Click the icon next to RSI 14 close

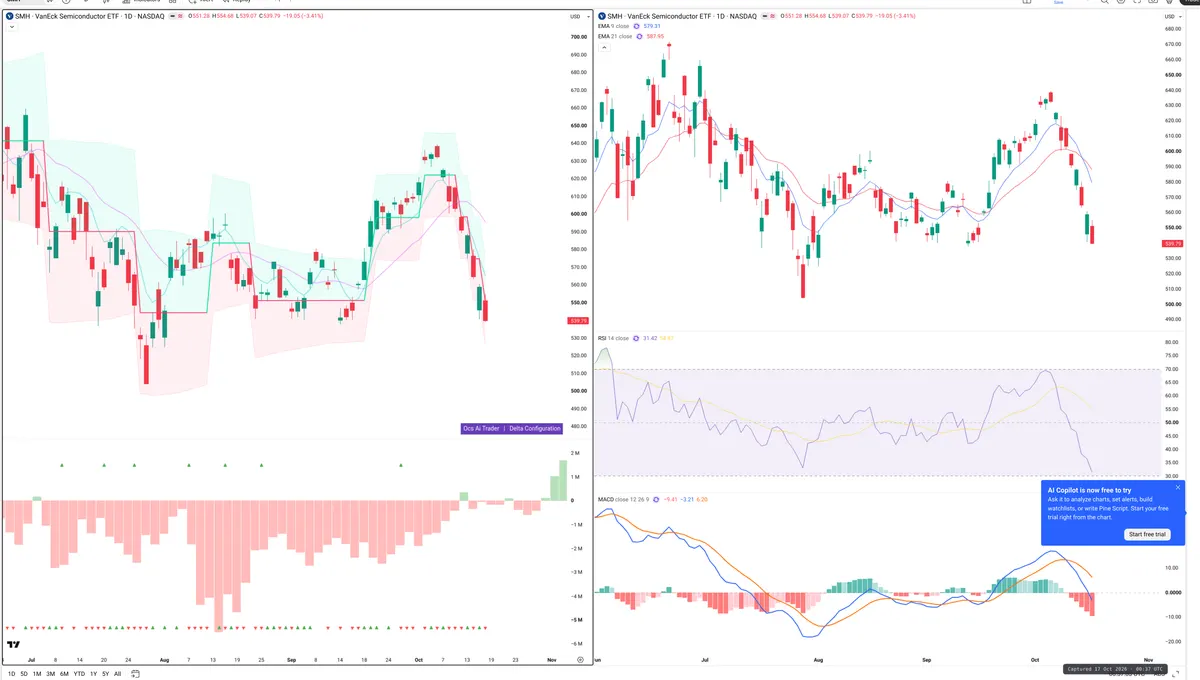point(636,339)
